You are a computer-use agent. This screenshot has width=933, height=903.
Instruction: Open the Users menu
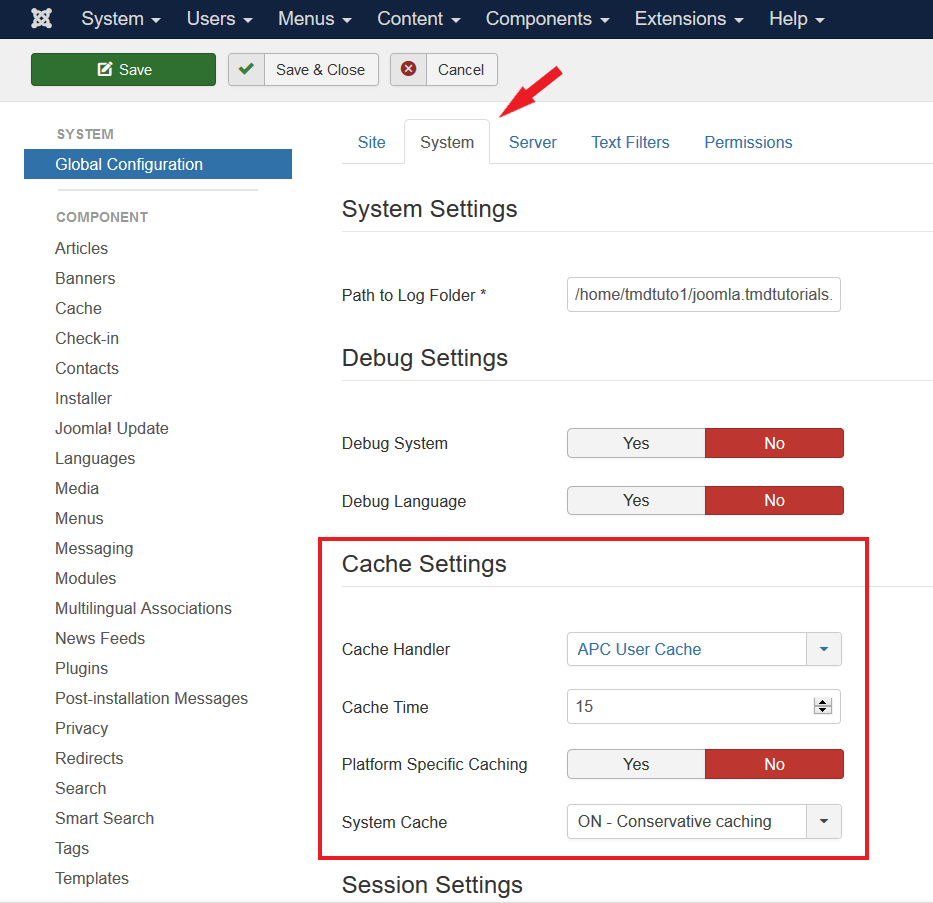pyautogui.click(x=219, y=19)
